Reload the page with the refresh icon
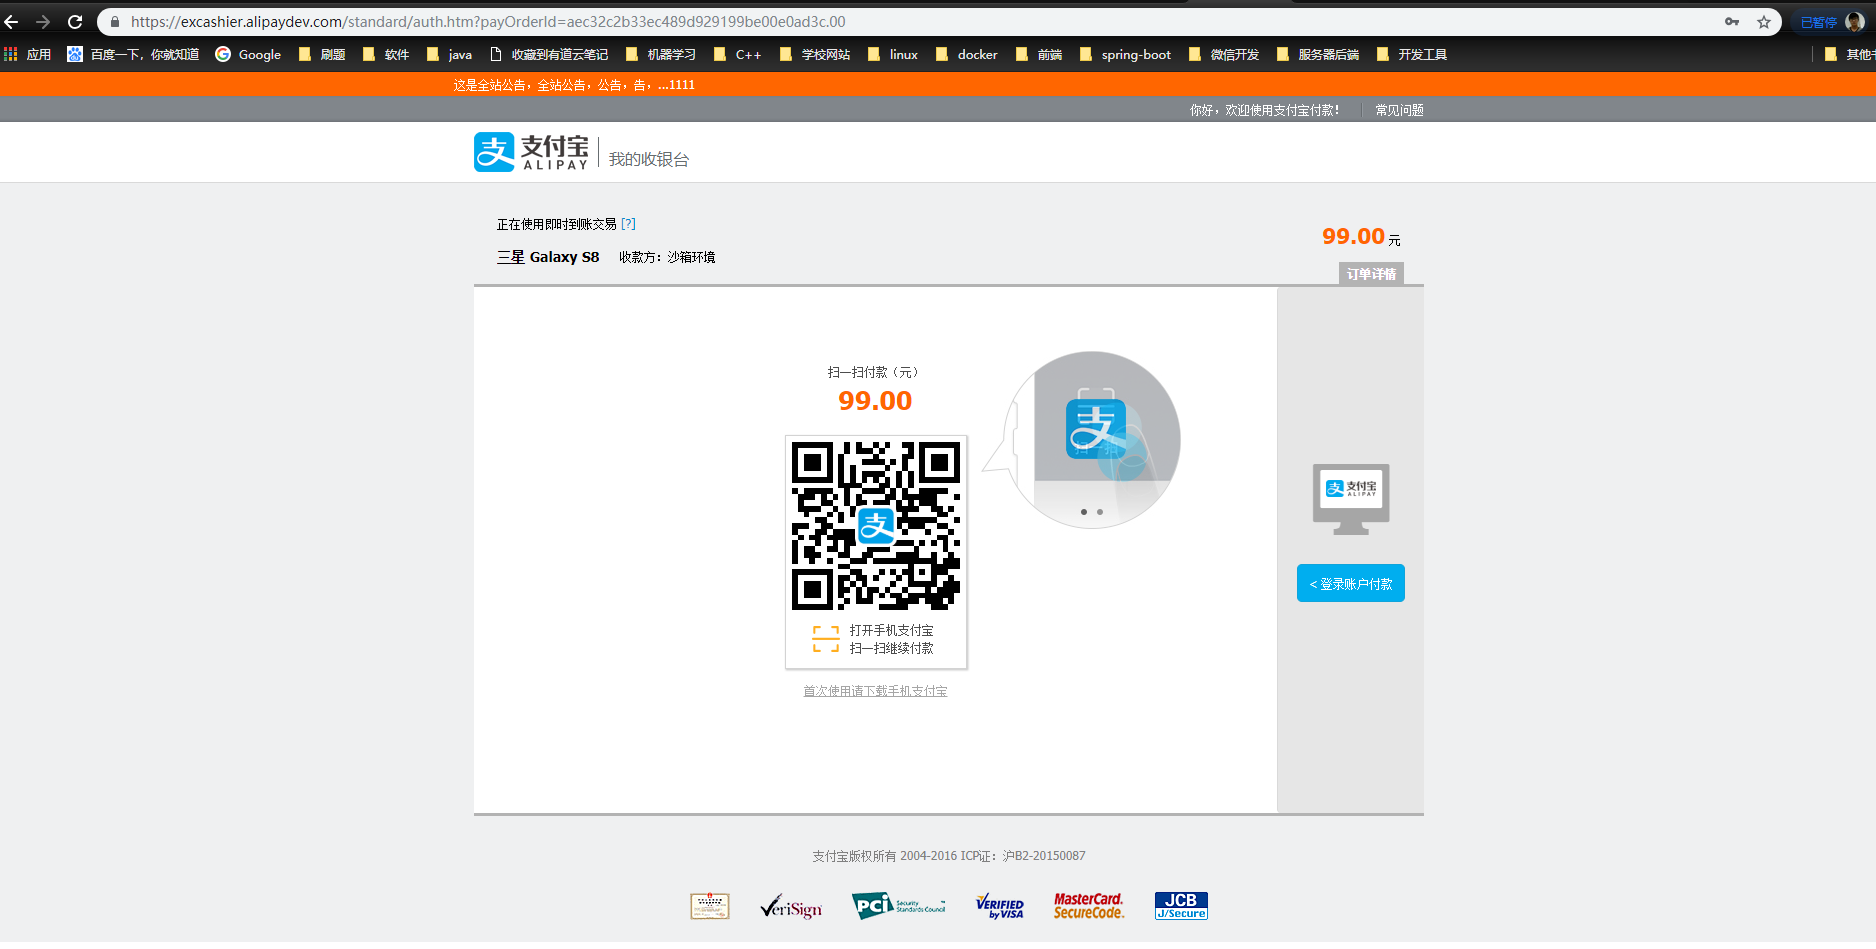1876x949 pixels. pos(75,22)
